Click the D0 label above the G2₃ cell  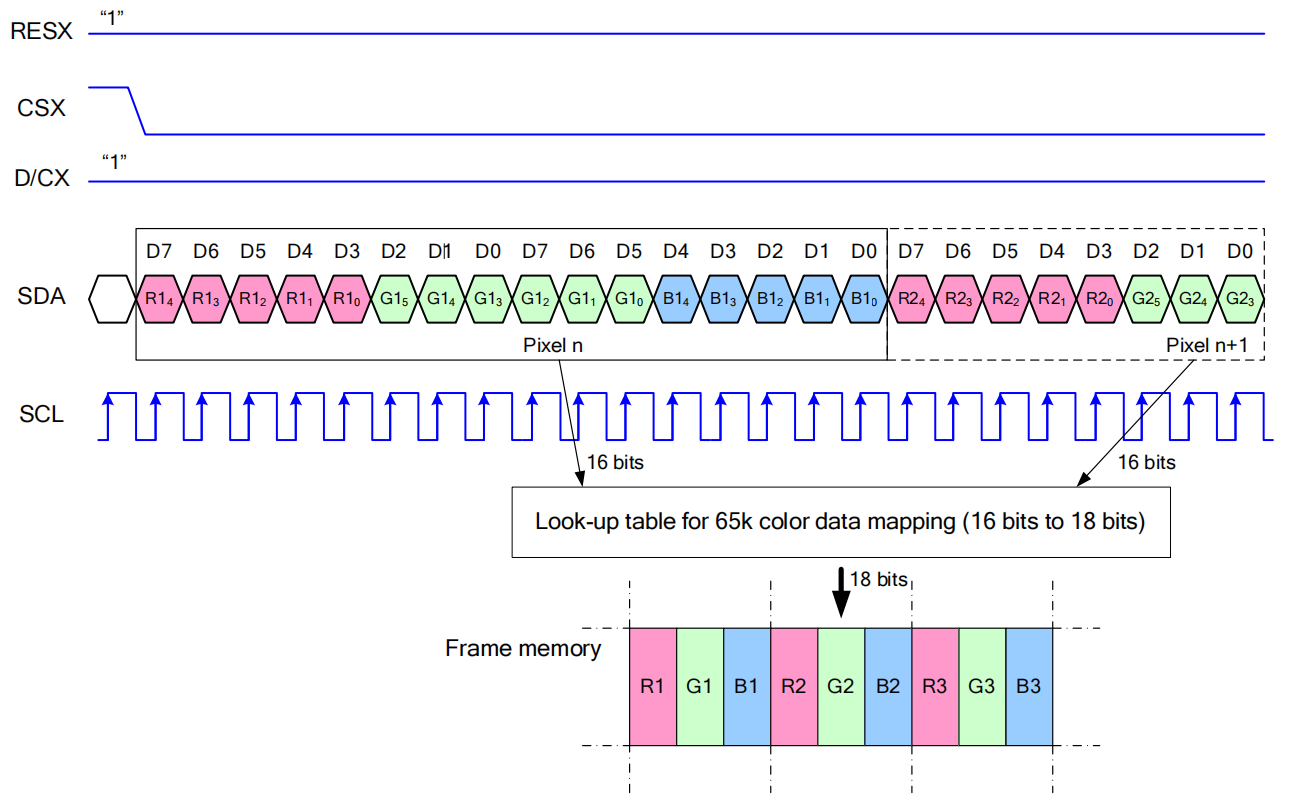point(1240,251)
